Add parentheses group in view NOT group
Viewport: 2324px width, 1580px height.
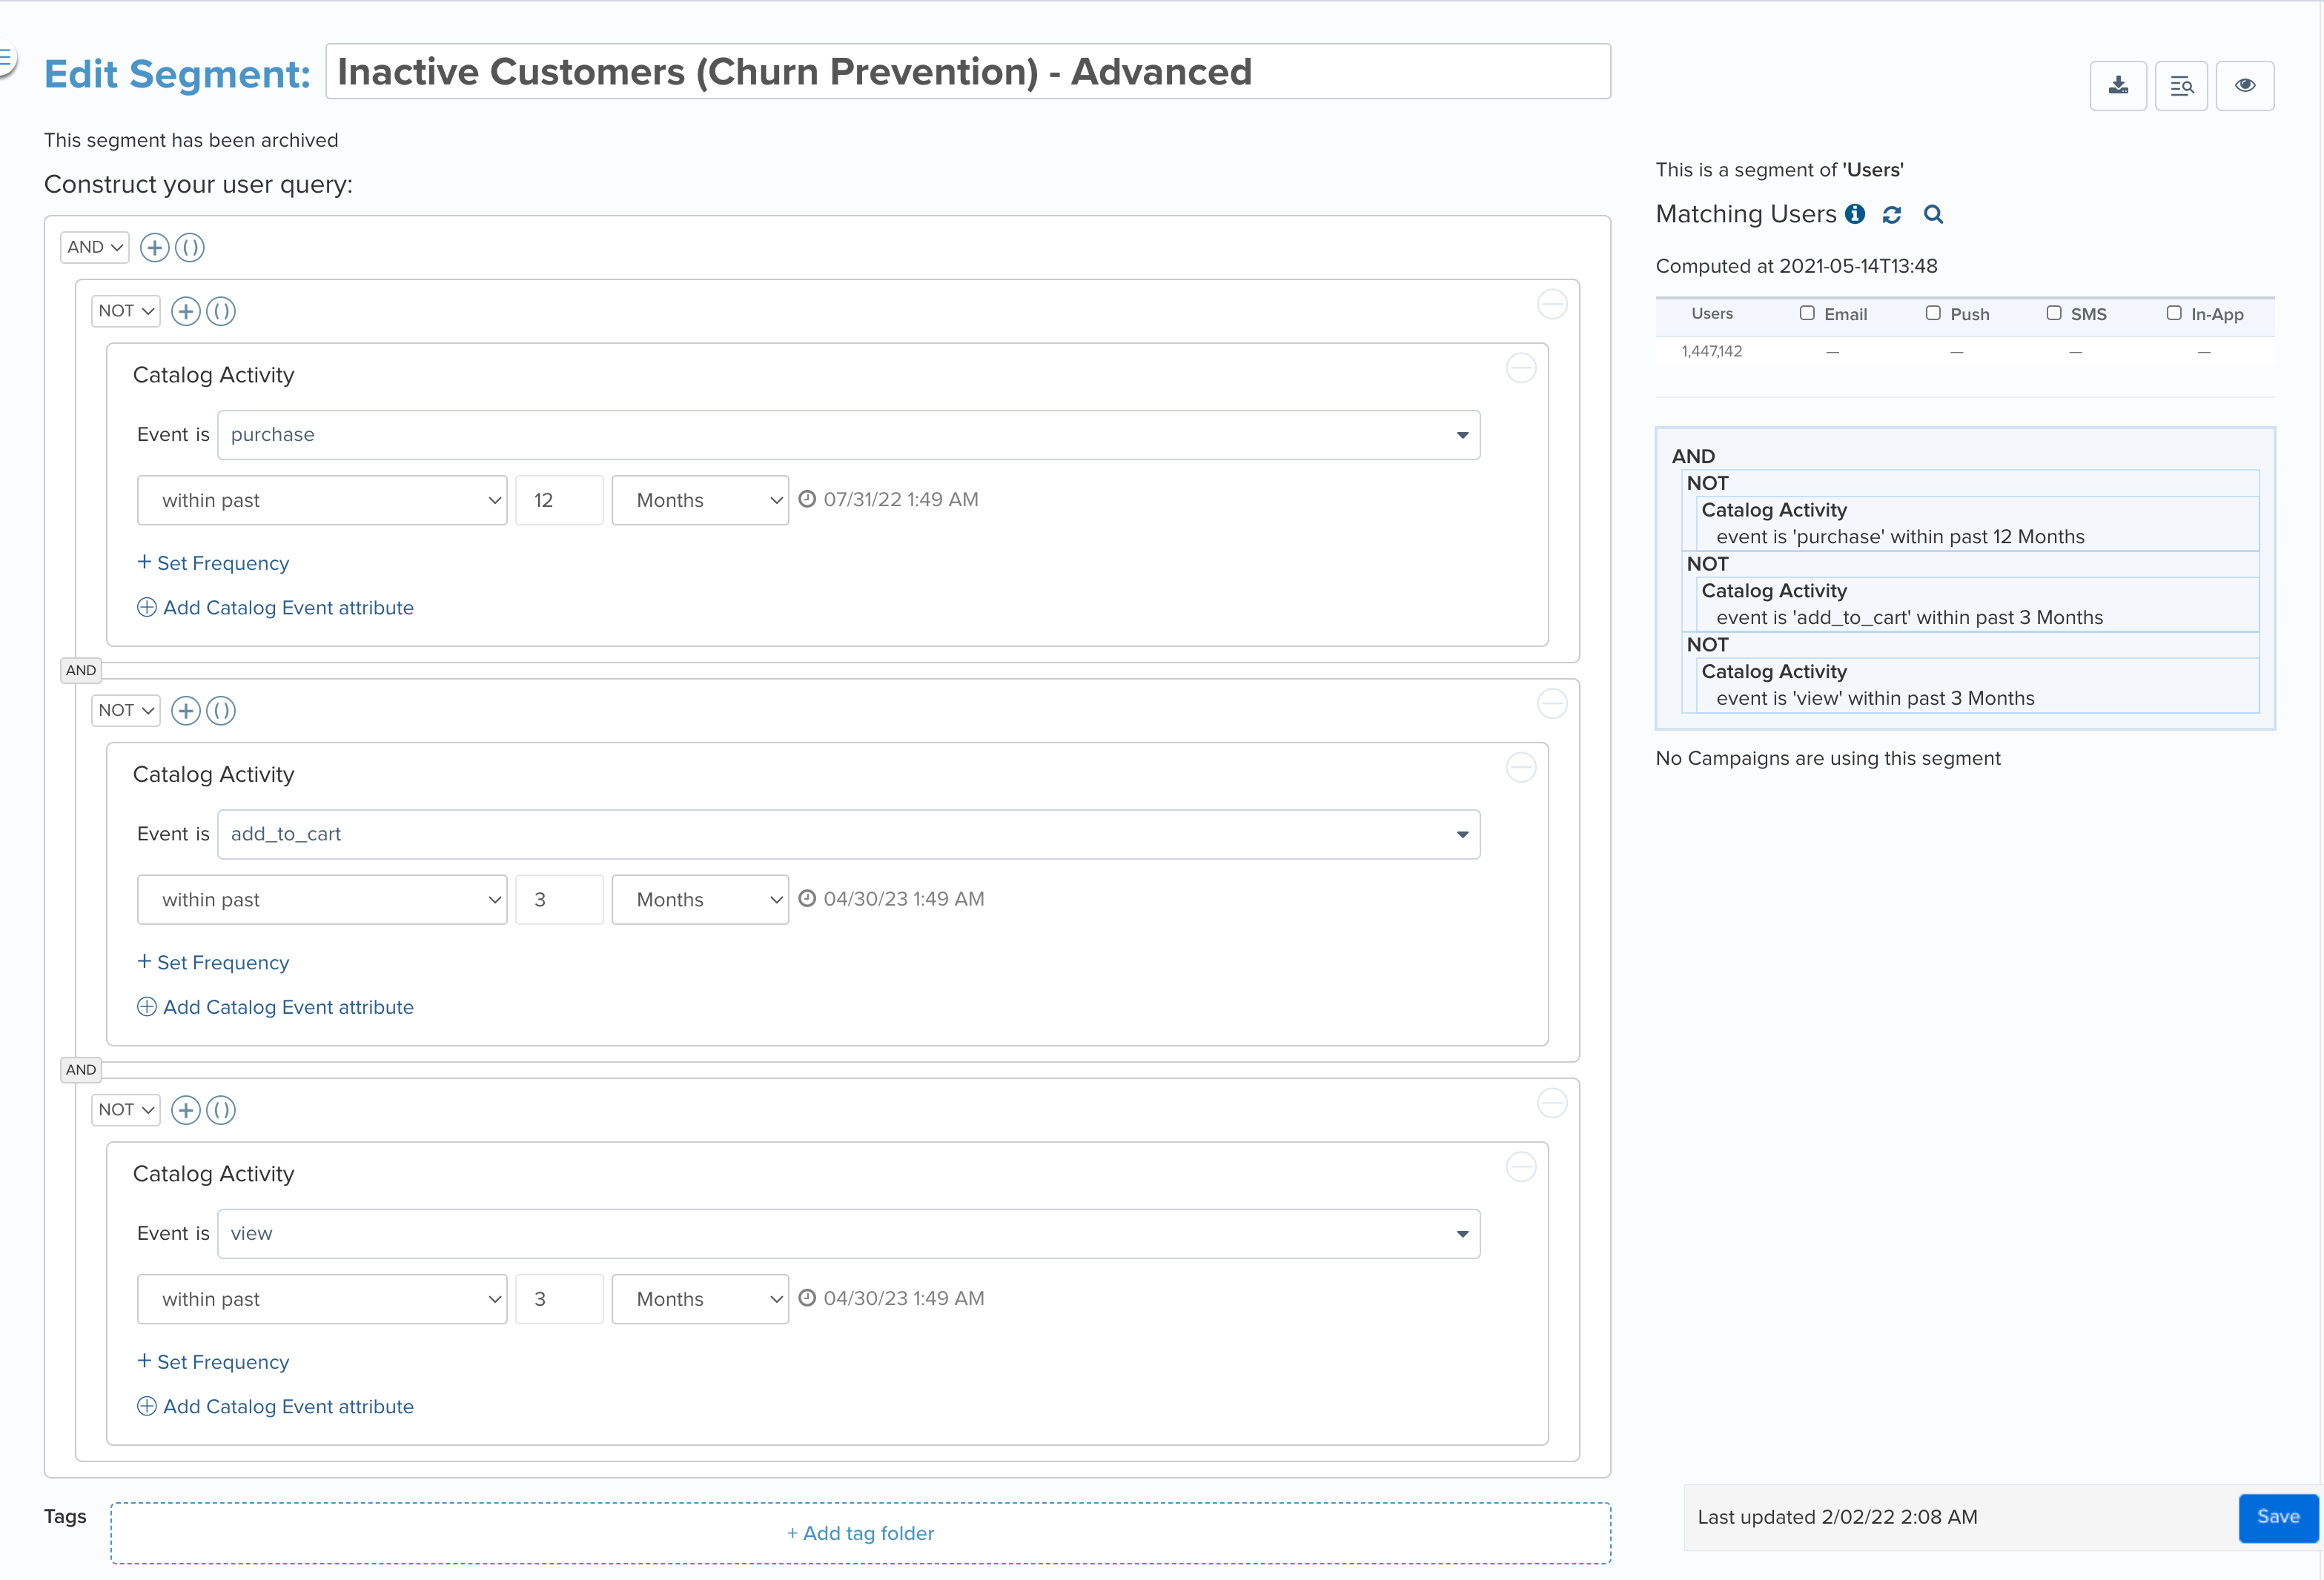pos(221,1110)
